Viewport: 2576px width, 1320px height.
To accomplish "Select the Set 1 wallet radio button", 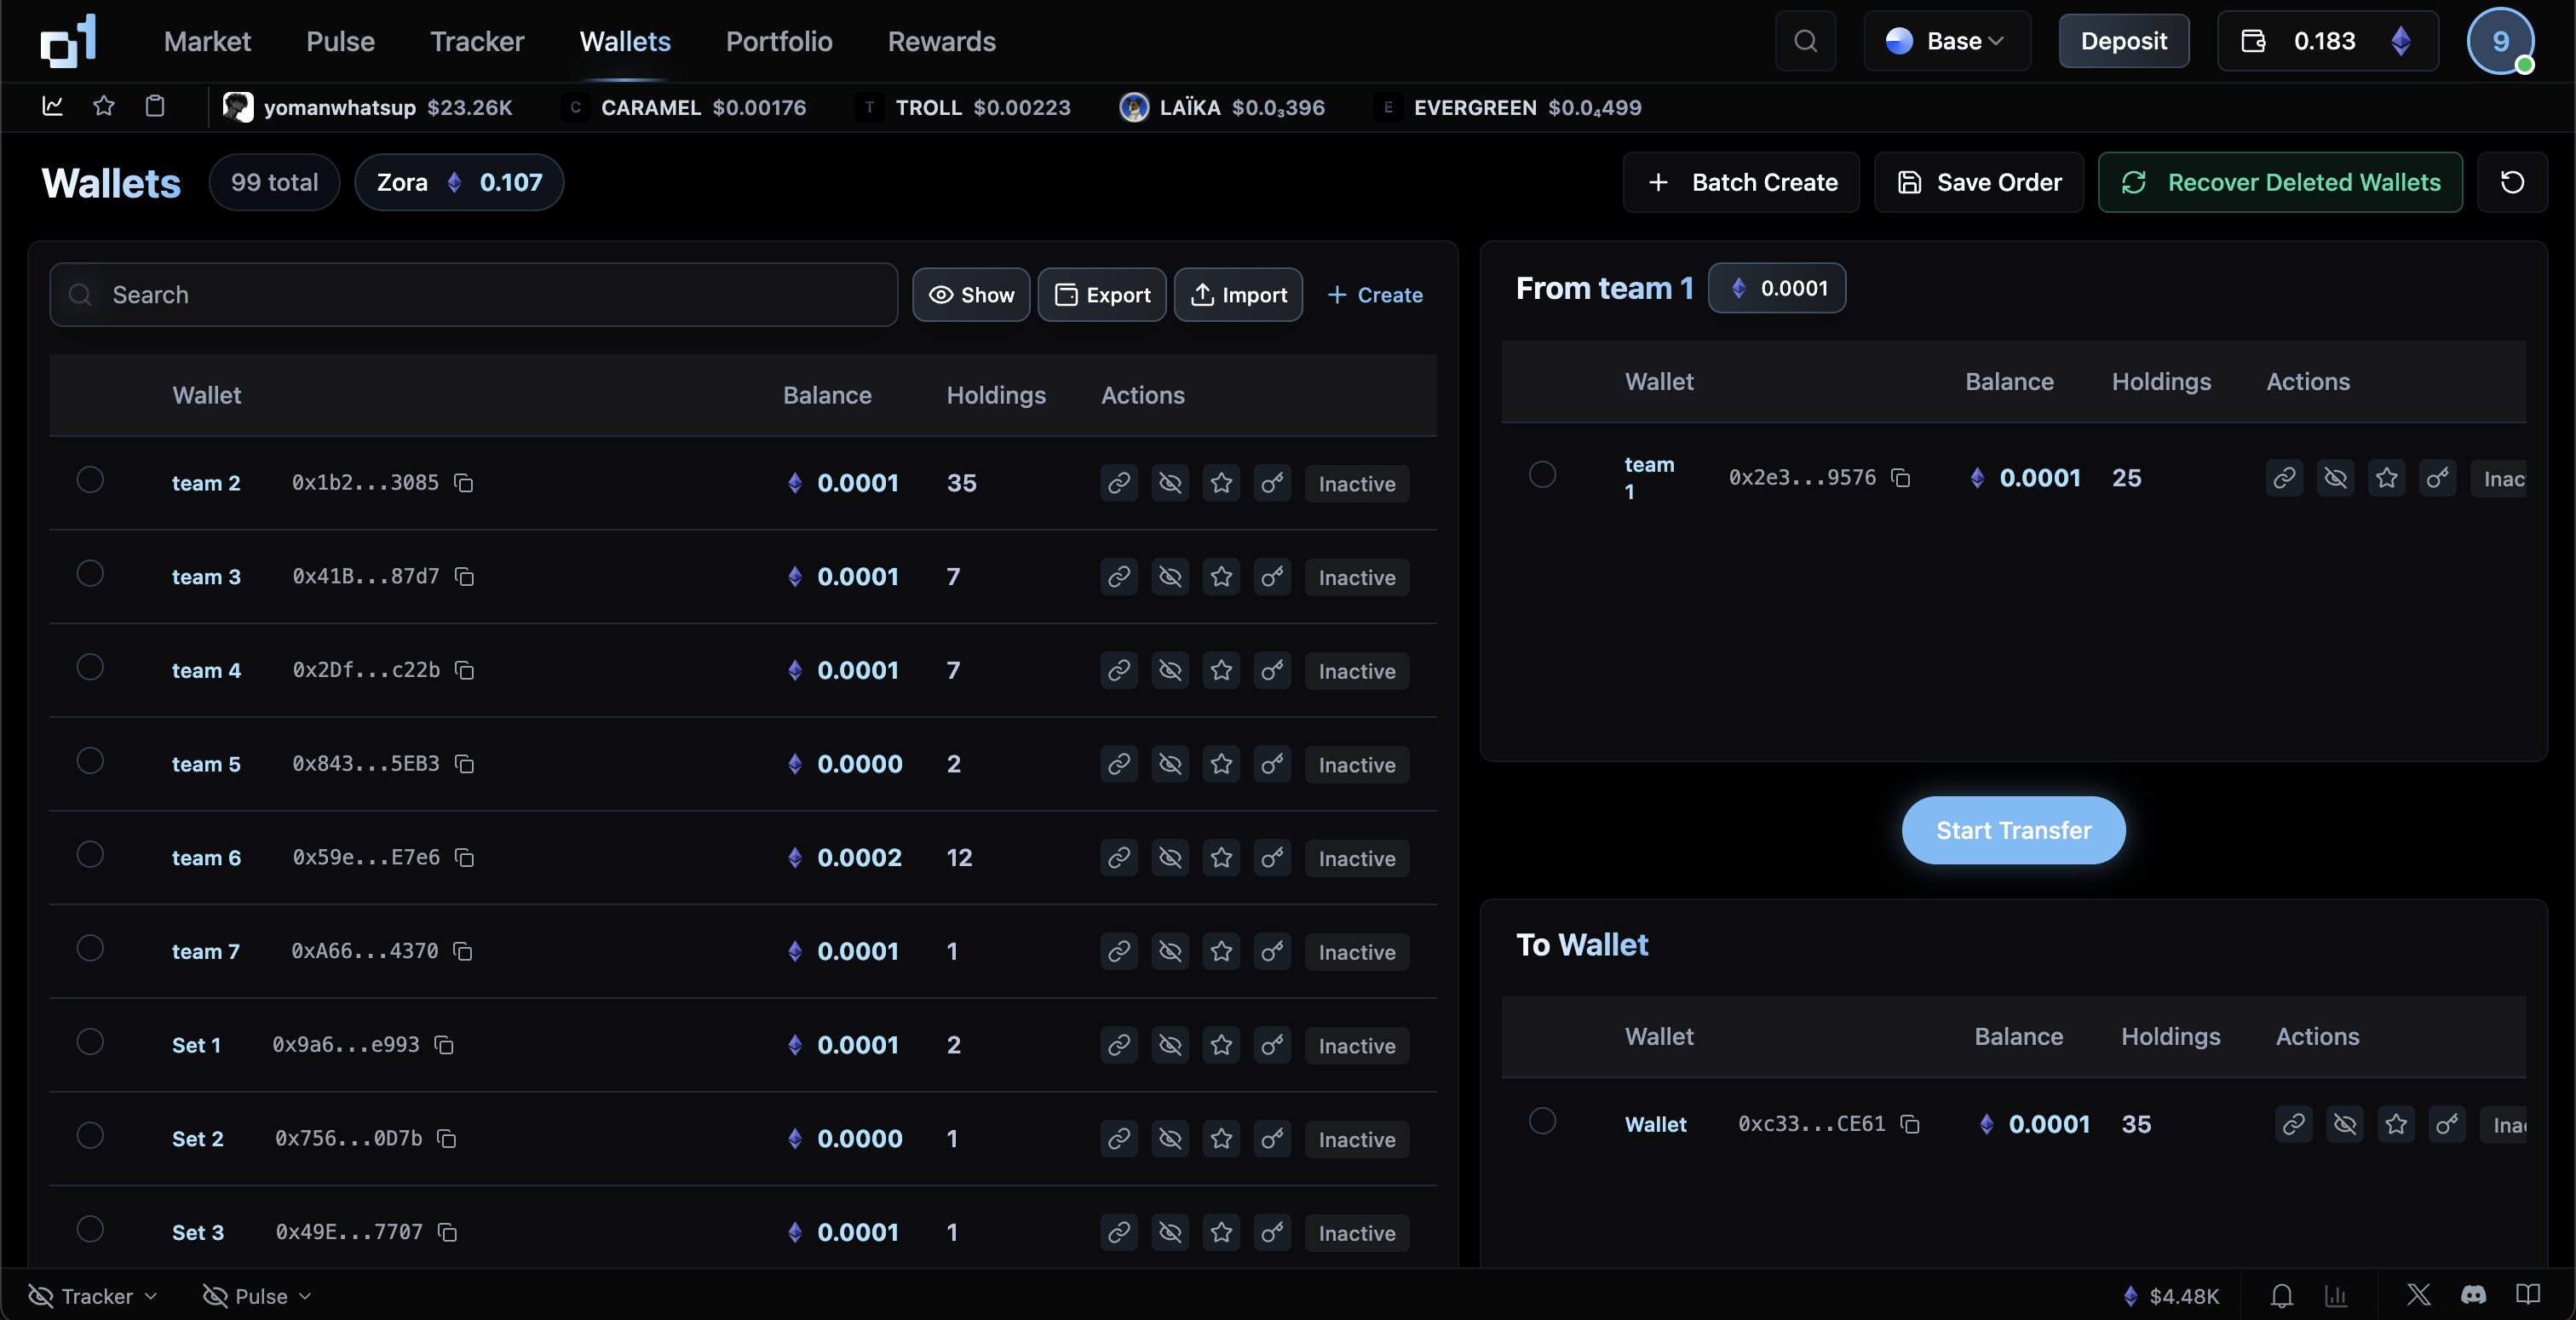I will [x=90, y=1043].
